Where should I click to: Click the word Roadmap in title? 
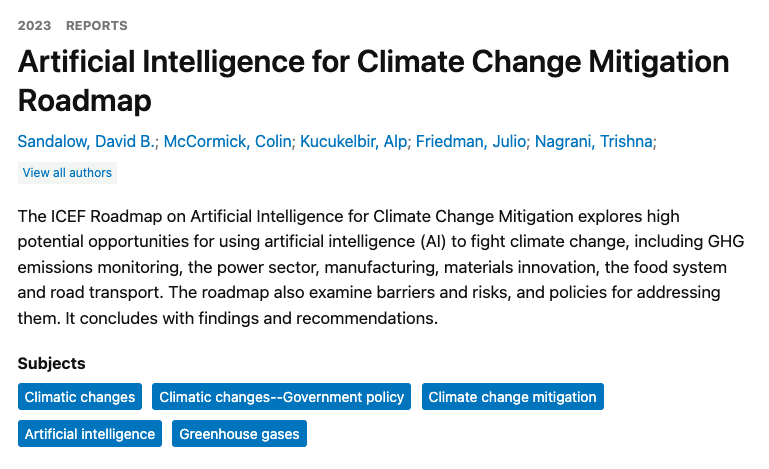coord(88,101)
